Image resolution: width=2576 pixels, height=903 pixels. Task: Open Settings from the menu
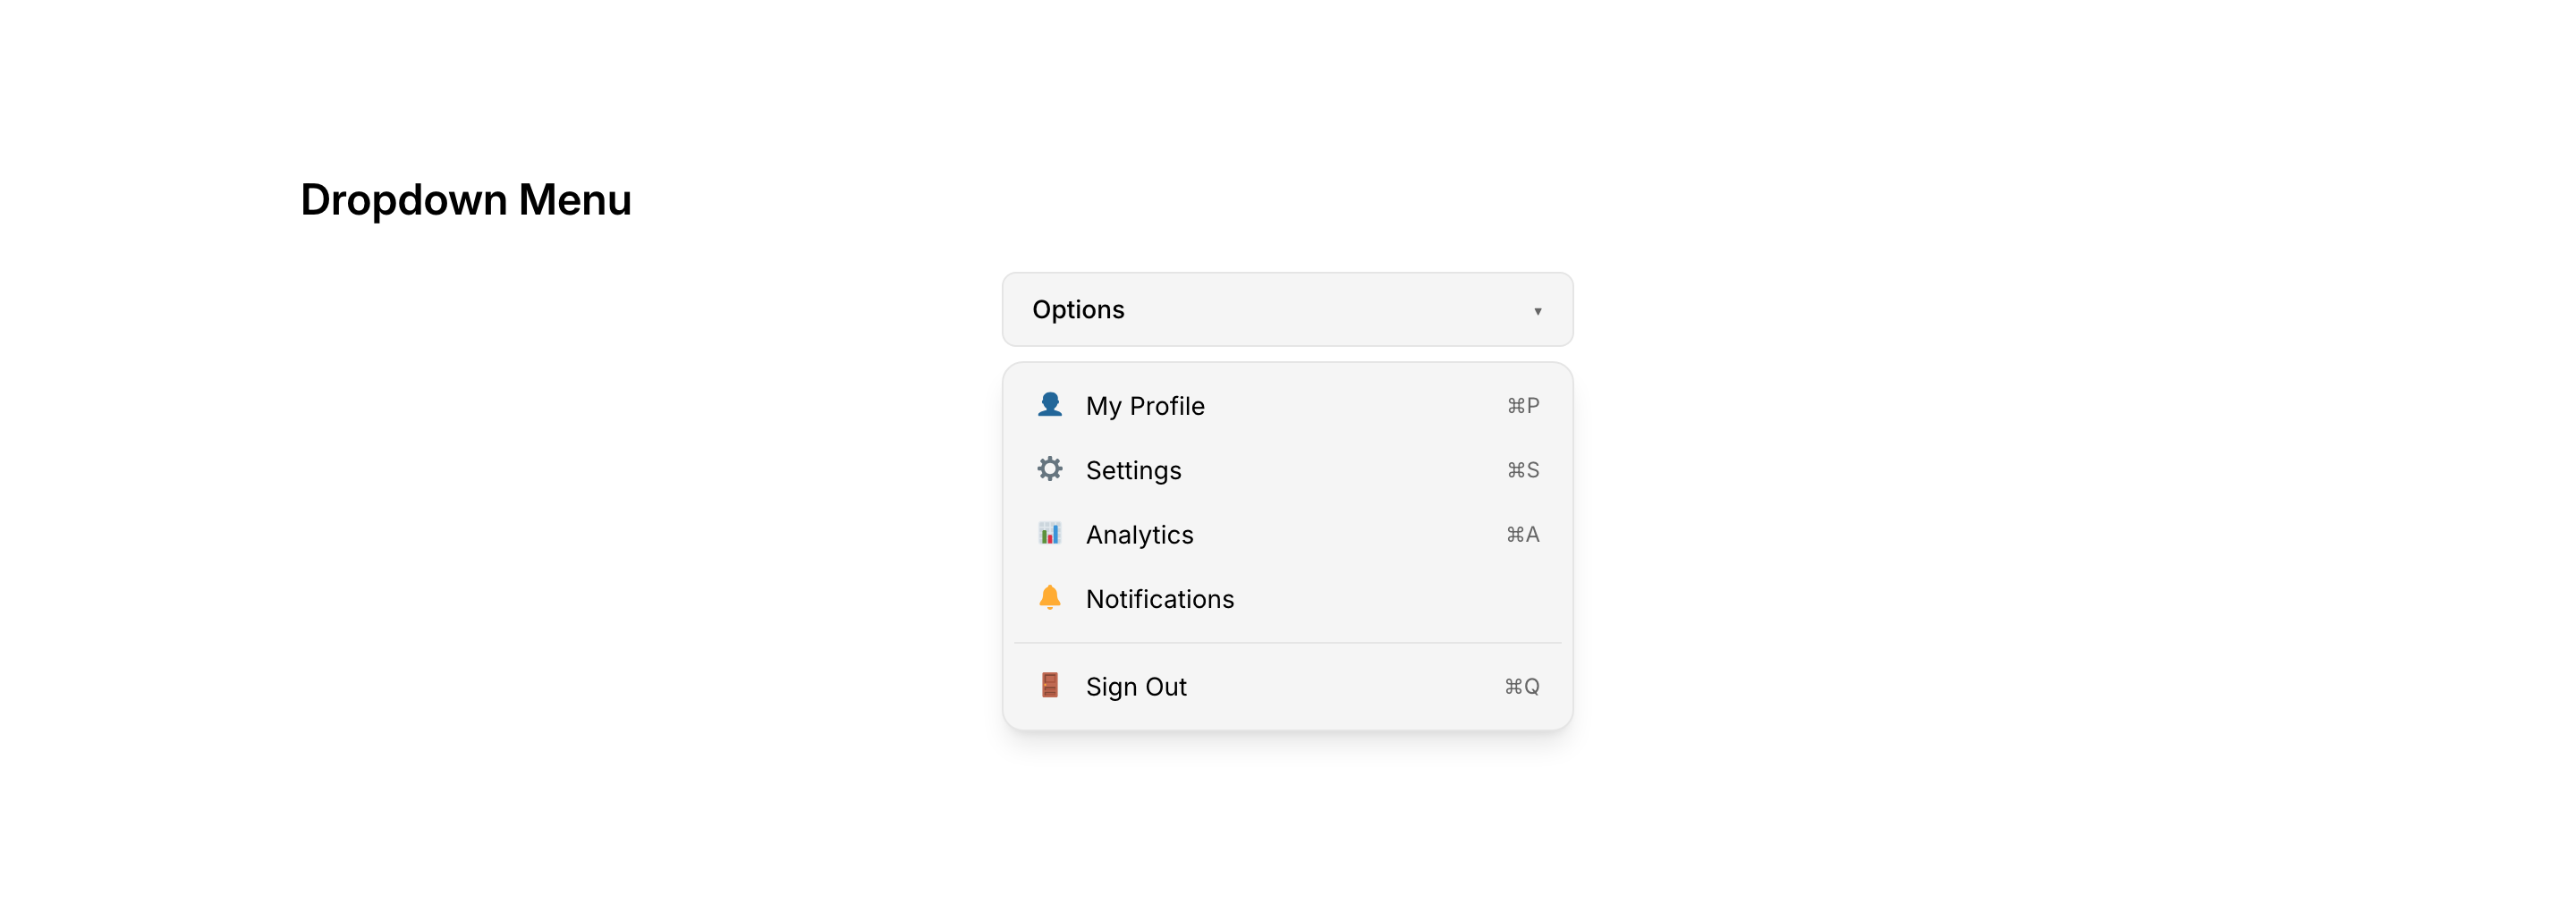tap(1133, 470)
